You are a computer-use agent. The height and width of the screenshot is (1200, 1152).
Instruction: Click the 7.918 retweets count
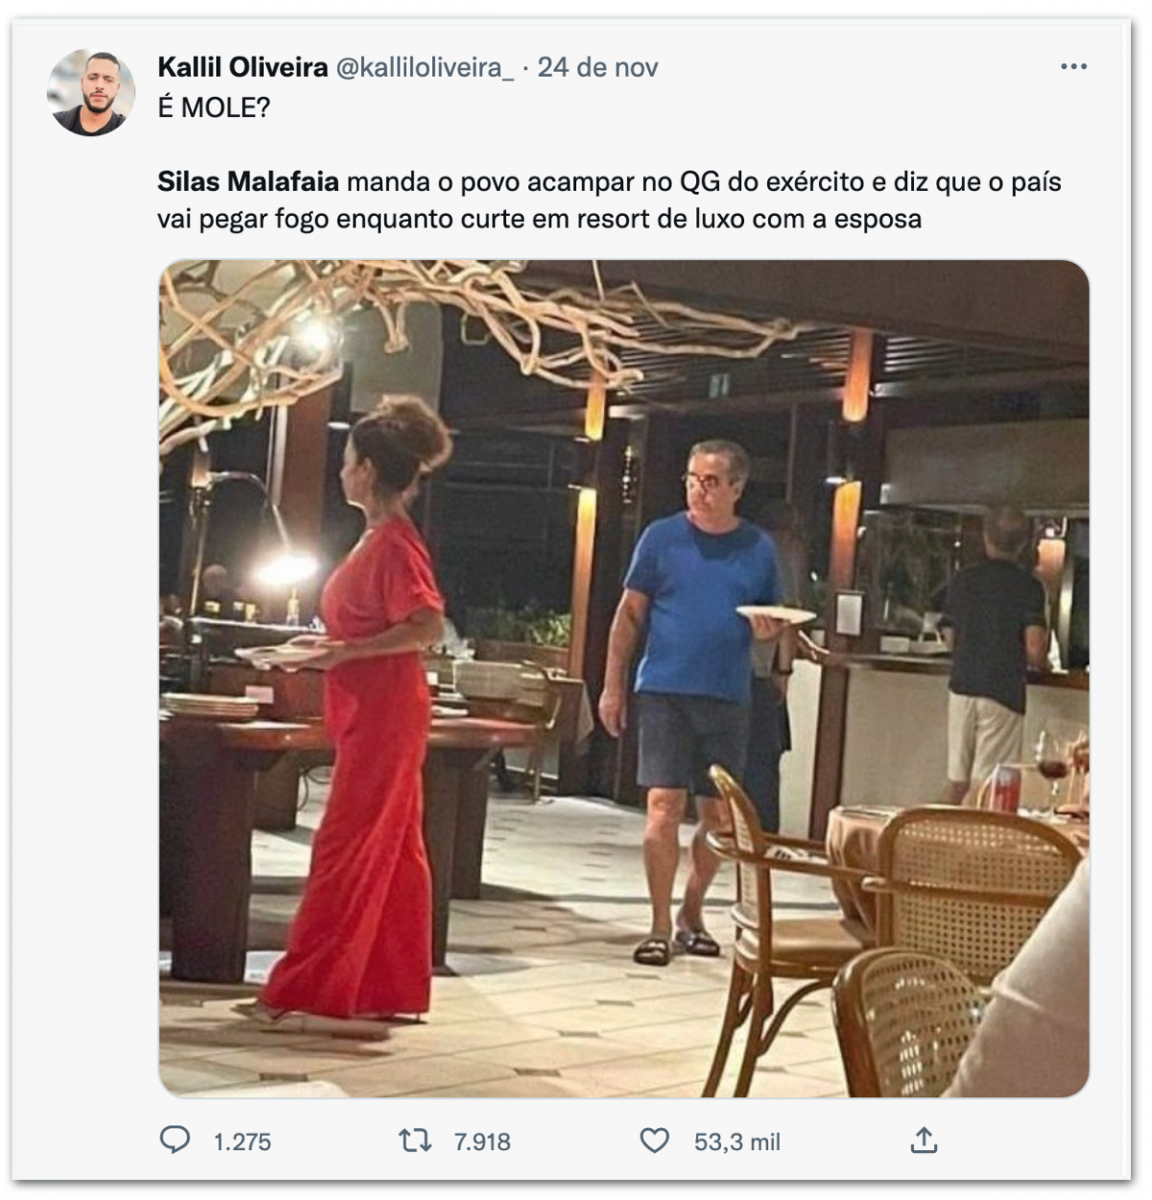click(482, 1141)
